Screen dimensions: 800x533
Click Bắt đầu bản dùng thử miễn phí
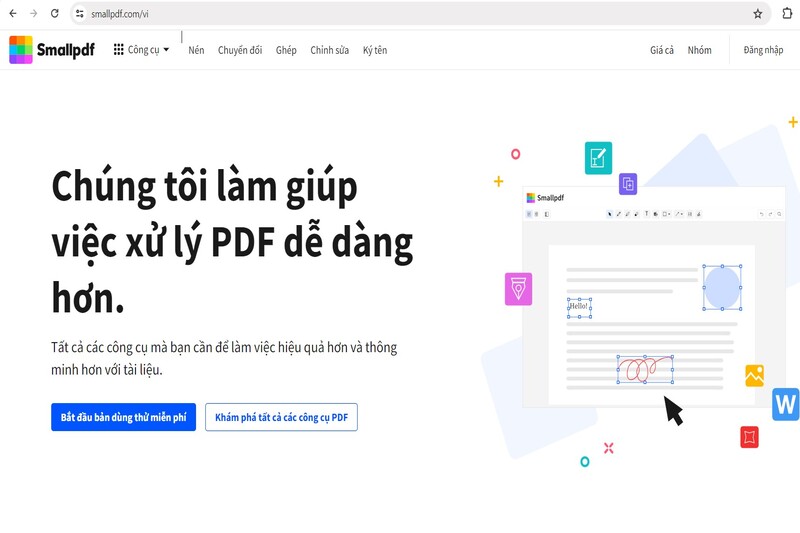(x=123, y=417)
